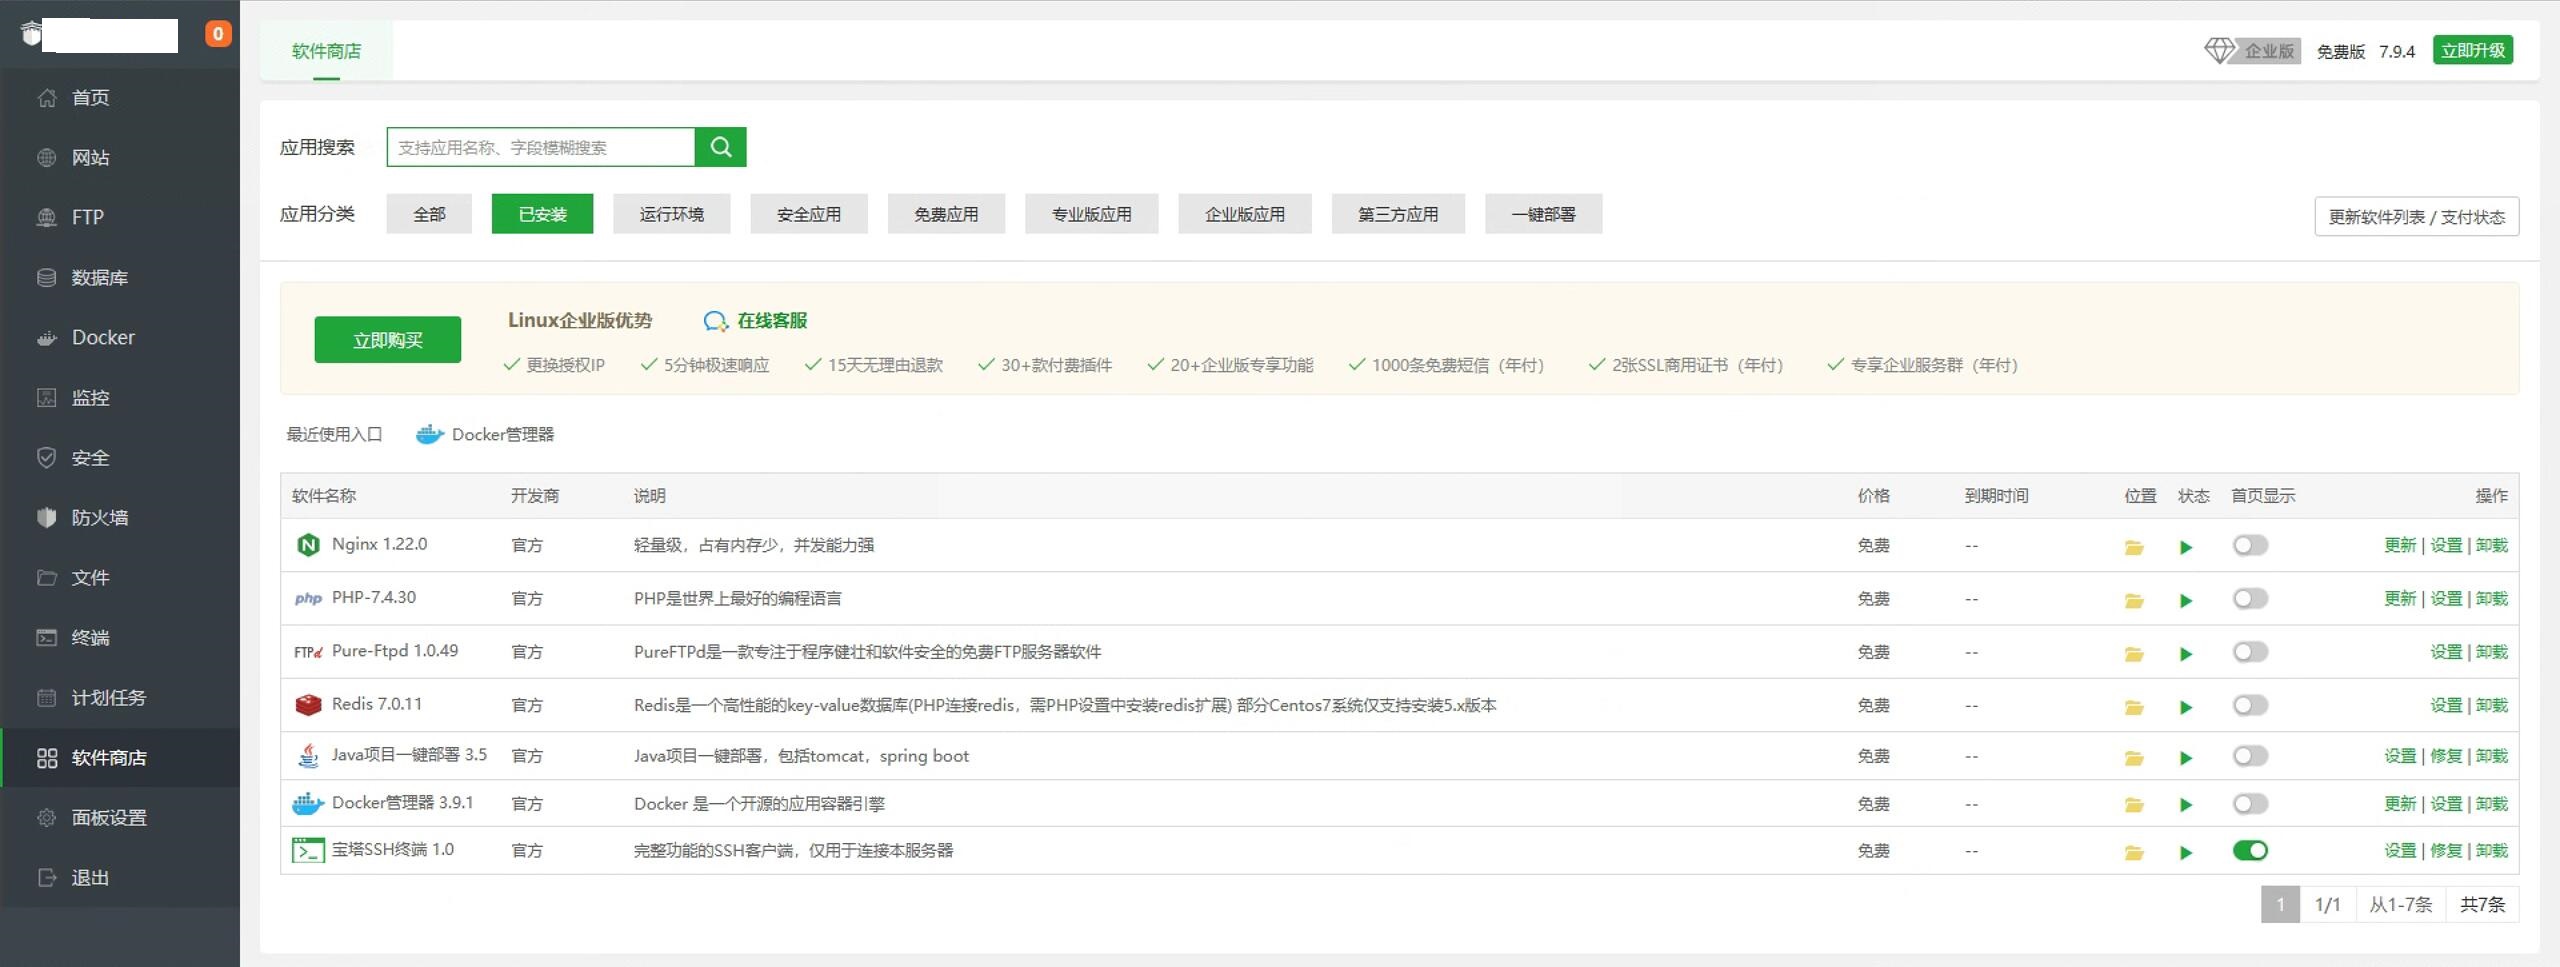Open Docker manager folder location icon
The image size is (2560, 967).
(2133, 805)
